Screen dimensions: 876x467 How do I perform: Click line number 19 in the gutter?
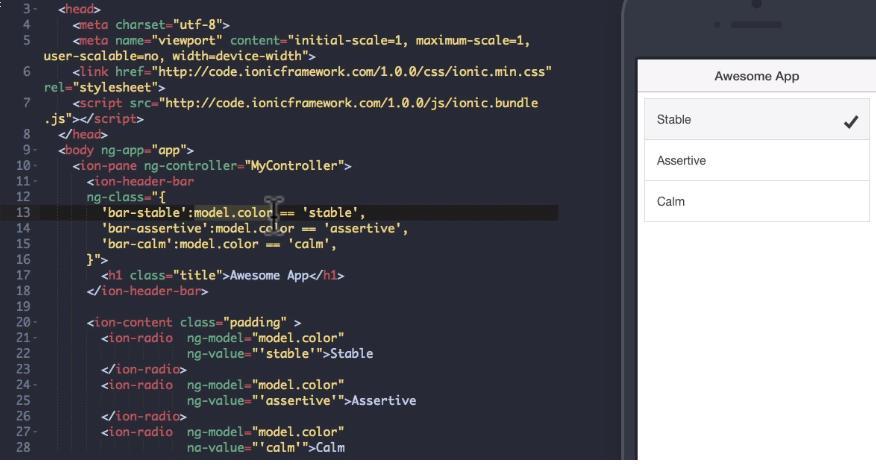[23, 306]
